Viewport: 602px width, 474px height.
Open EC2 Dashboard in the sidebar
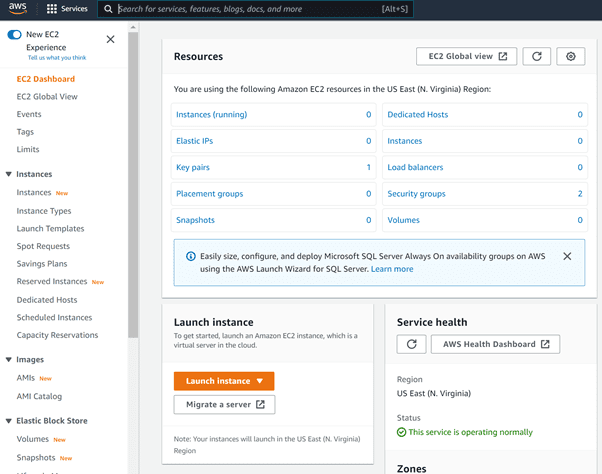coord(46,79)
